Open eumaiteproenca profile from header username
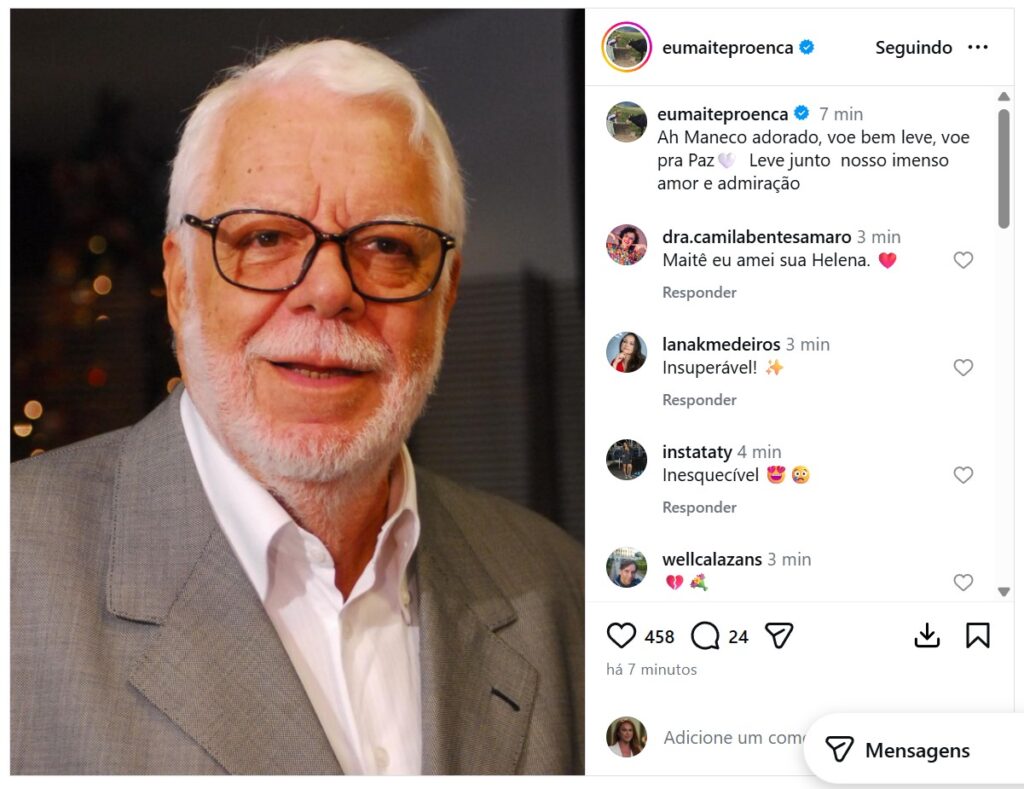1024x789 pixels. tap(727, 48)
